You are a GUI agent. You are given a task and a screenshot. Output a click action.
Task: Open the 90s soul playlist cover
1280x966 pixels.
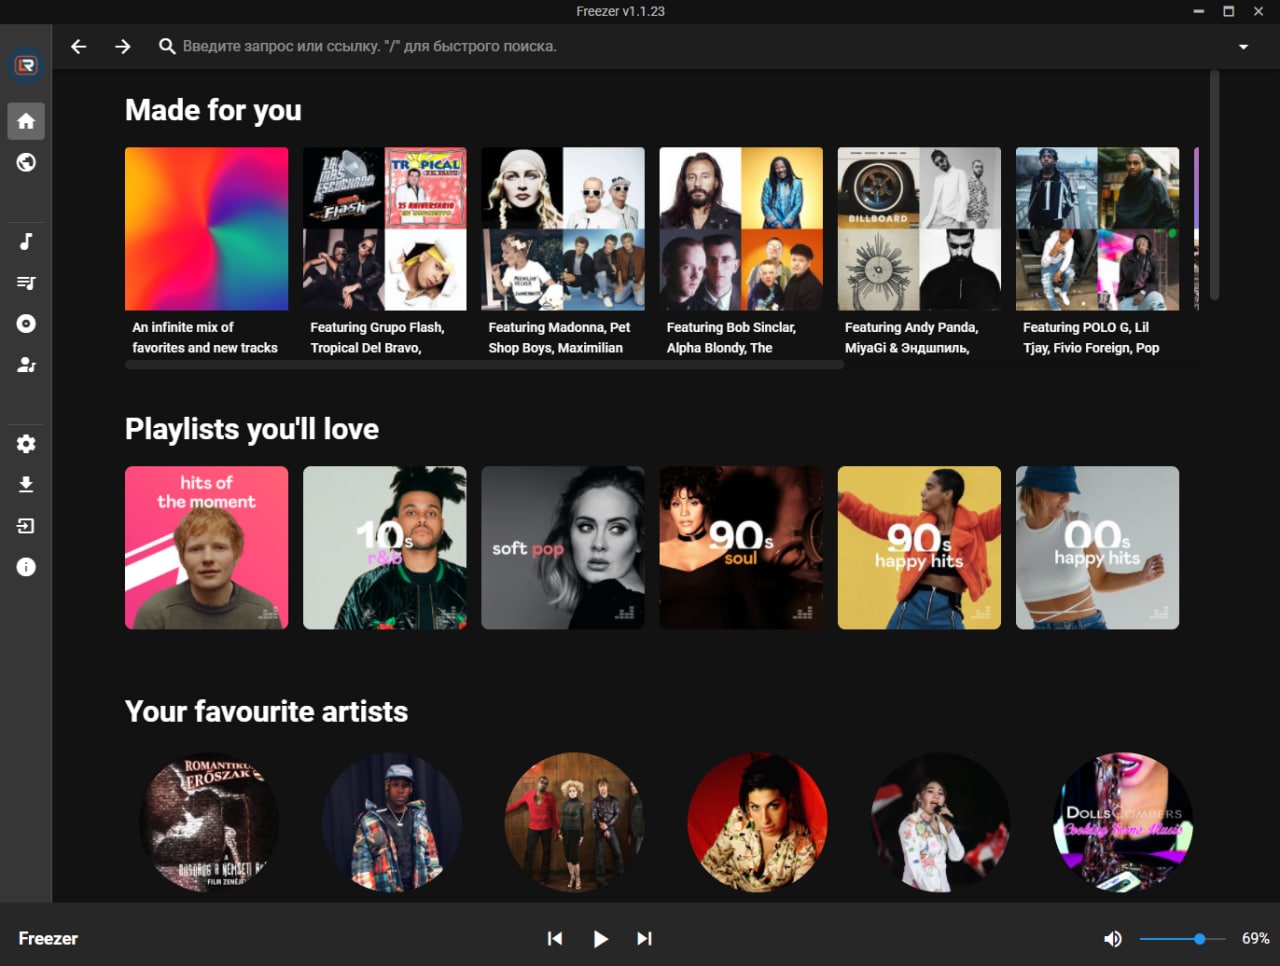741,548
